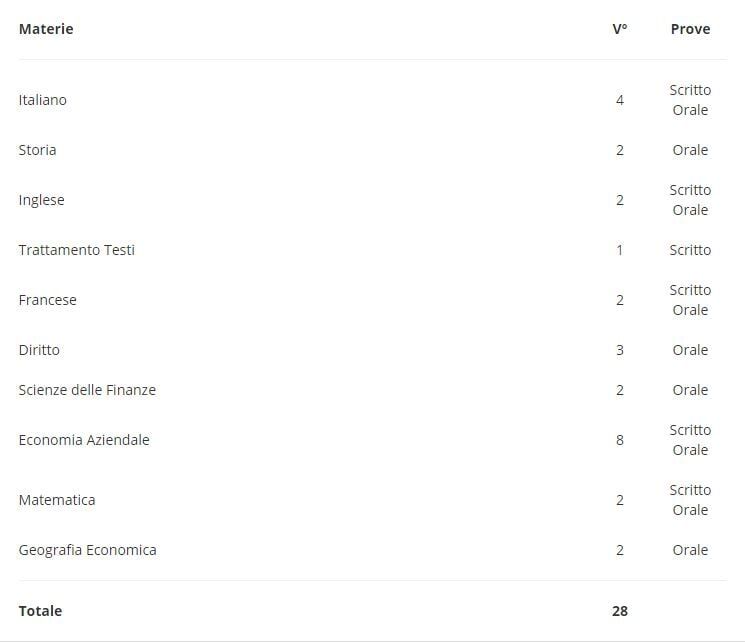The height and width of the screenshot is (642, 745).
Task: Select the Storia subject name
Action: click(38, 150)
